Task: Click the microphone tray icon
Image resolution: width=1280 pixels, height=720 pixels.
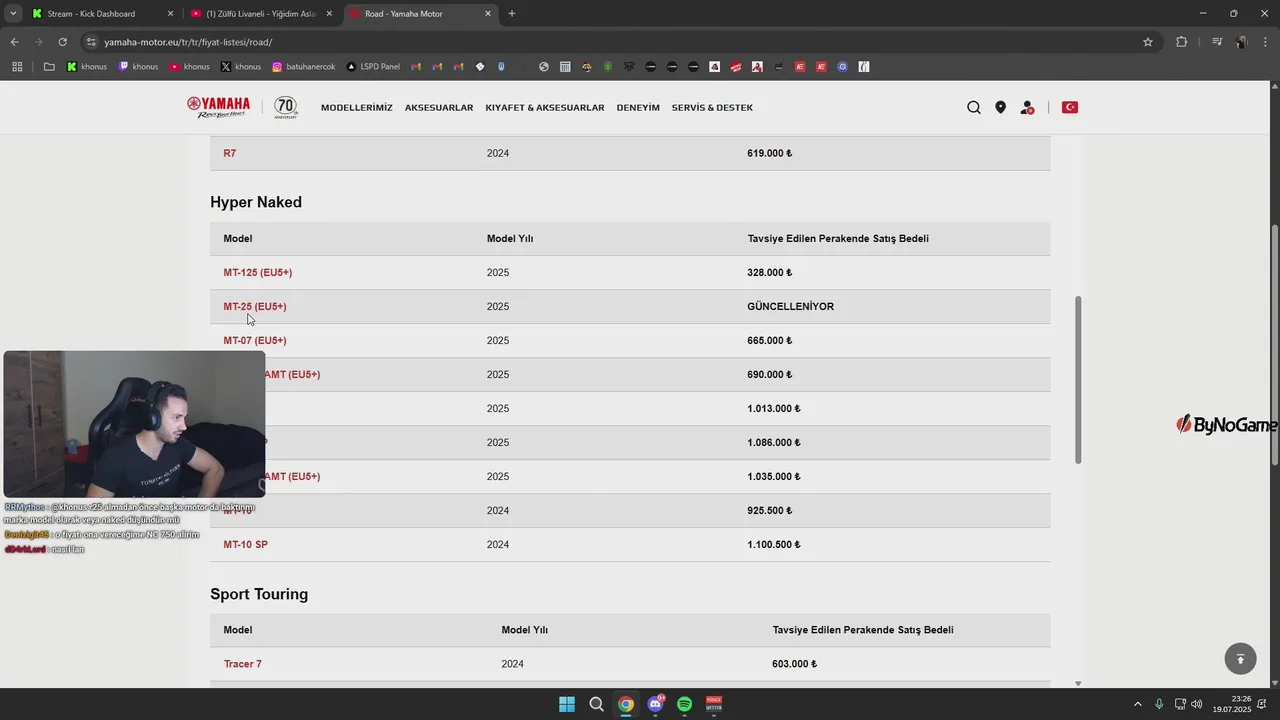Action: pyautogui.click(x=1159, y=704)
